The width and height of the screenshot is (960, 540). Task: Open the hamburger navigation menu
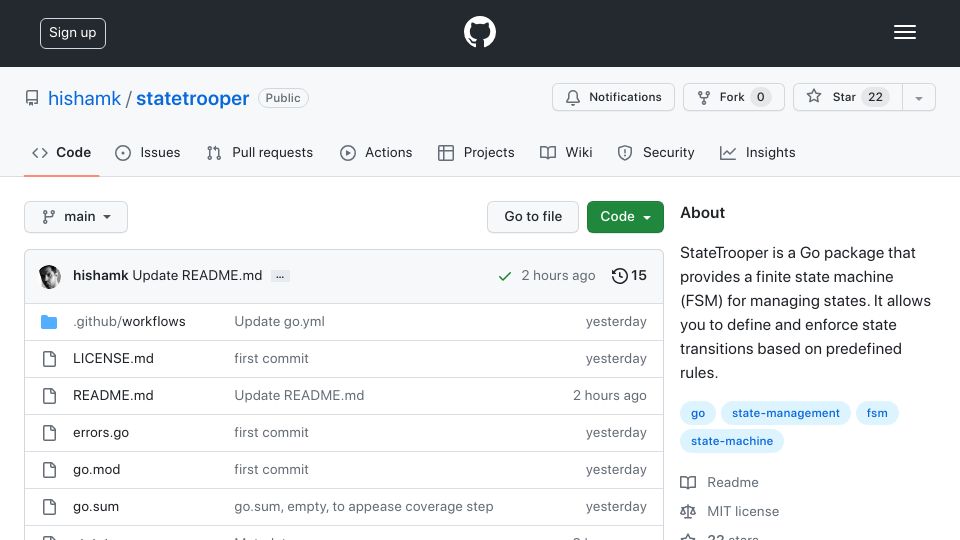point(904,32)
